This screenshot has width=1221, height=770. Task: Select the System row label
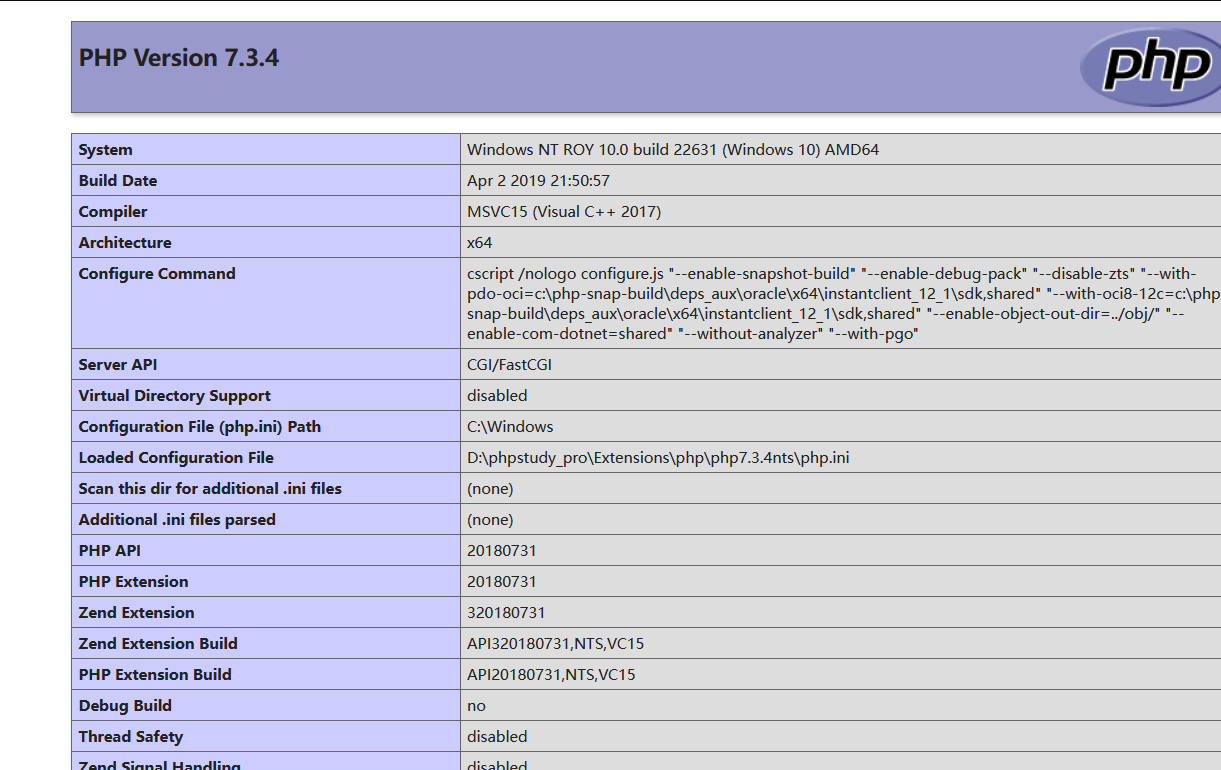click(x=107, y=149)
